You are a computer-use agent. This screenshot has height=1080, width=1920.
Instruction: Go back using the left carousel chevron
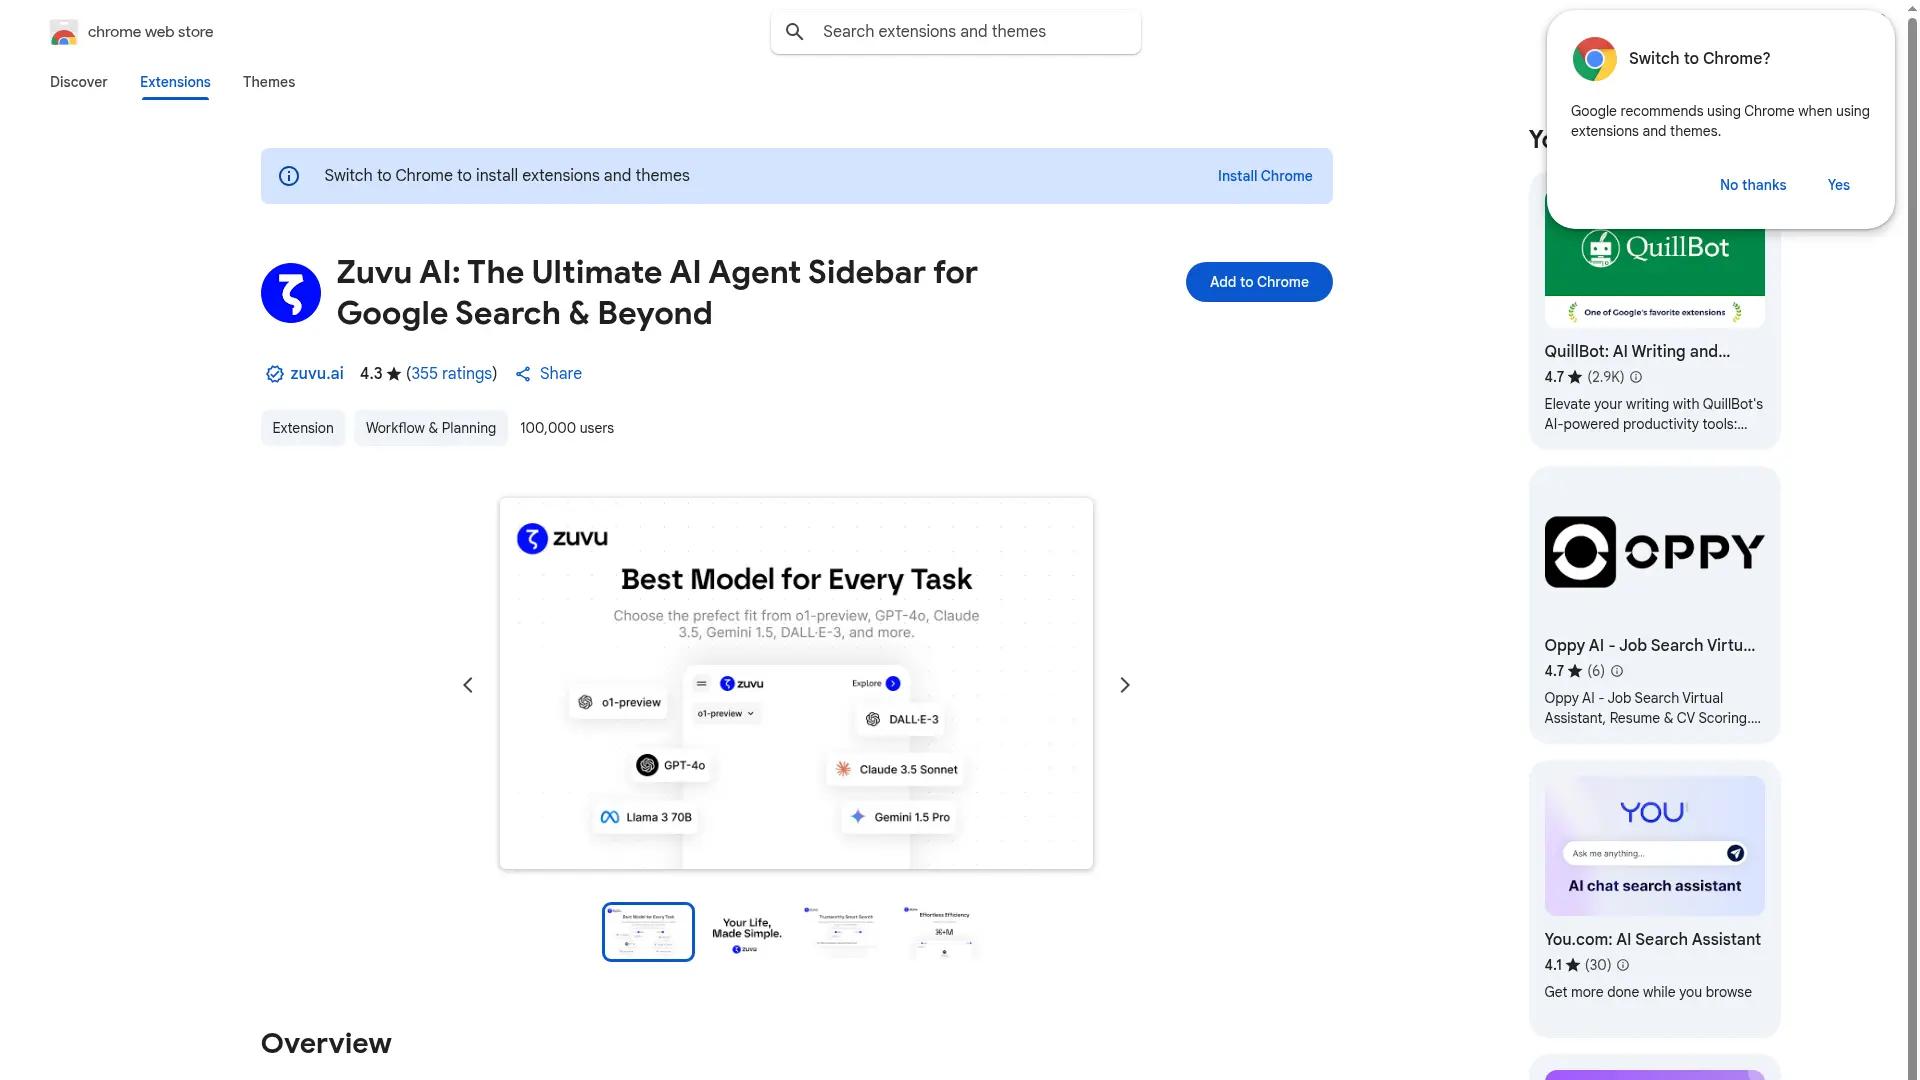pyautogui.click(x=467, y=684)
